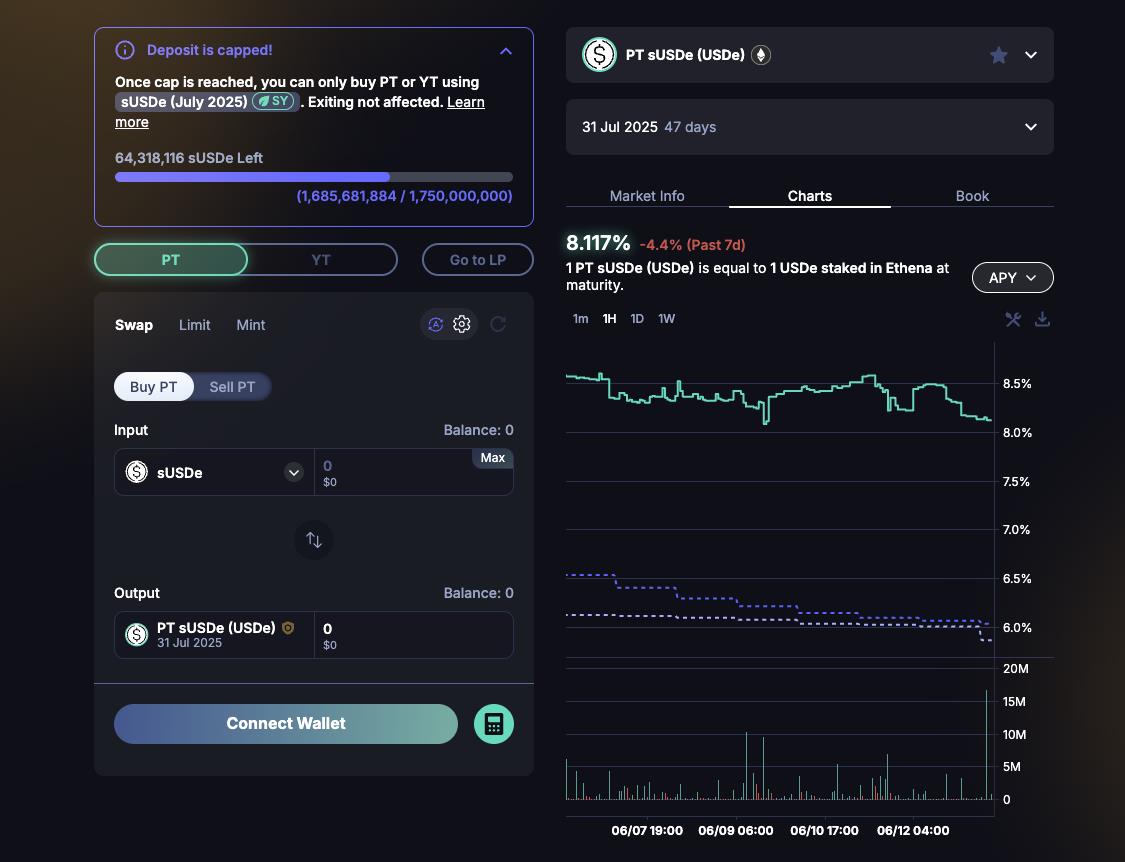The width and height of the screenshot is (1125, 862).
Task: Click the shield badge beside PT sUSDe (USDe)
Action: (x=288, y=628)
